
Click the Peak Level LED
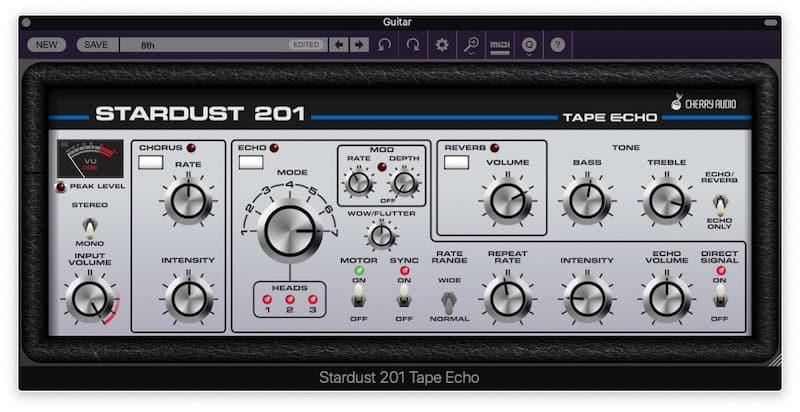61,187
